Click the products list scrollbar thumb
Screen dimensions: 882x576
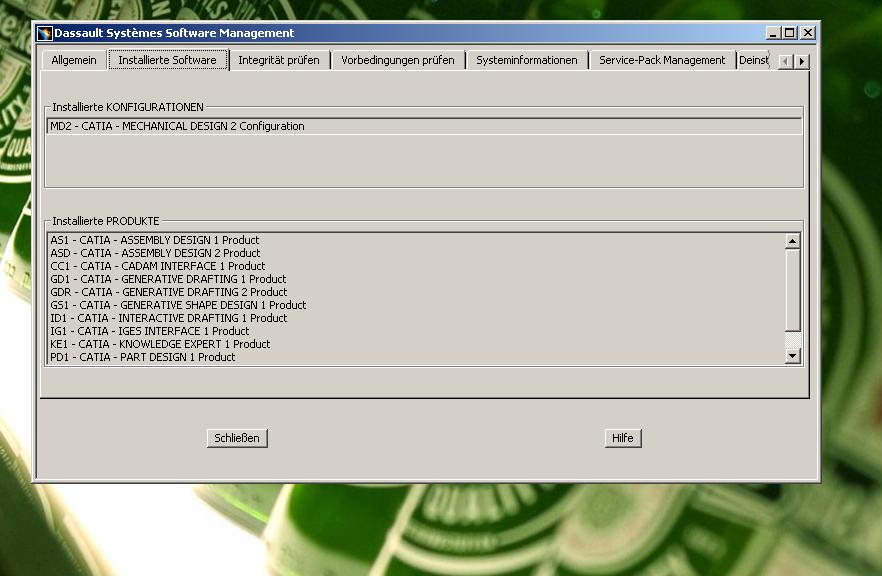click(x=793, y=290)
